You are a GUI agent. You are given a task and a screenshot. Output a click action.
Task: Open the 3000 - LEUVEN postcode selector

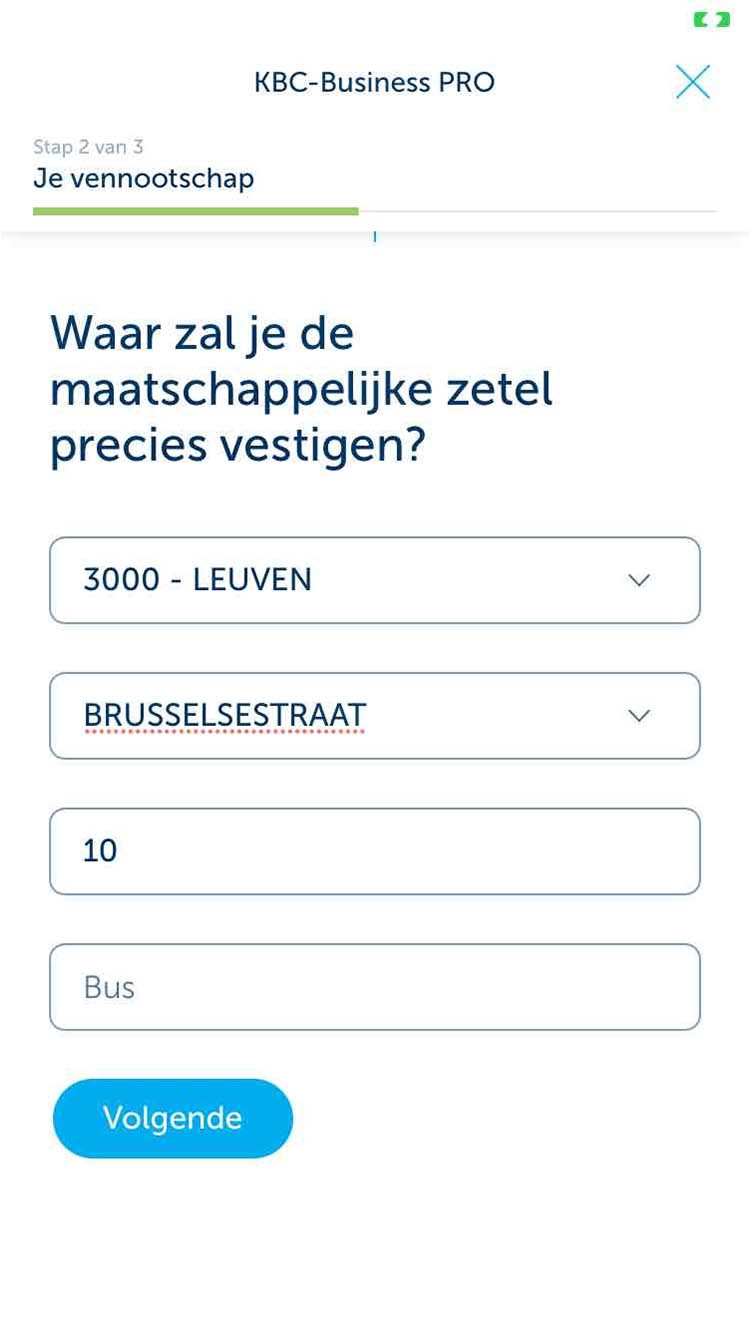(x=375, y=580)
